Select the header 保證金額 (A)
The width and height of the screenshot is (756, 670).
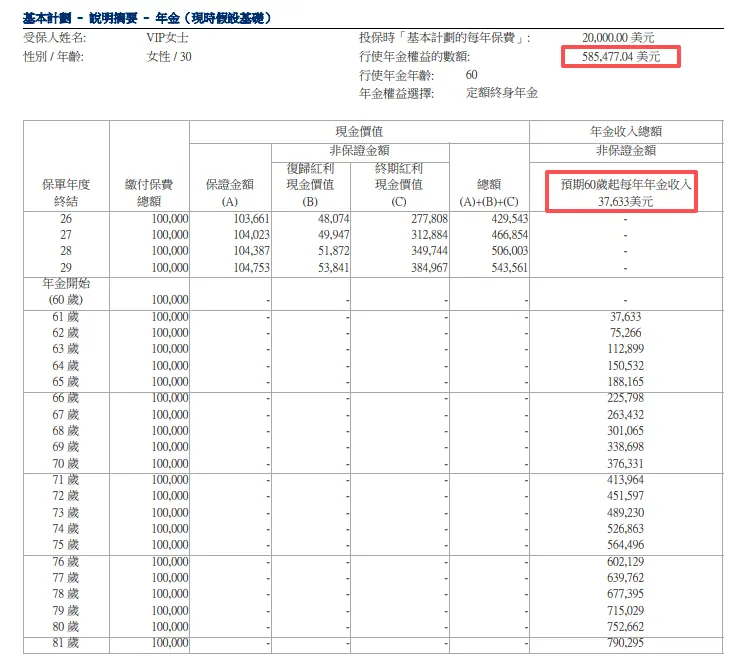[230, 193]
